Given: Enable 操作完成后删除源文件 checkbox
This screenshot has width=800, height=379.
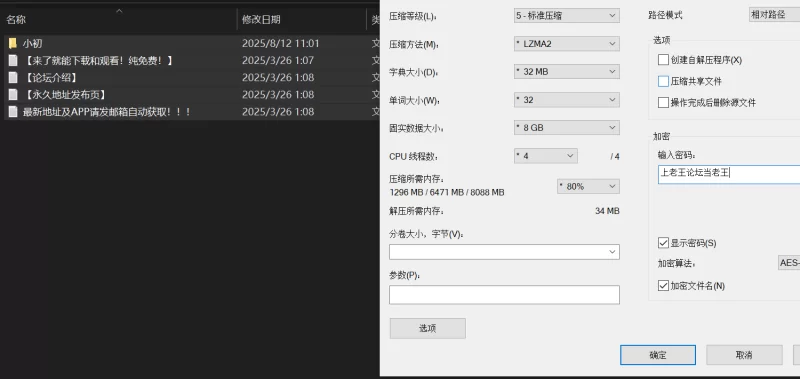Looking at the screenshot, I should [x=663, y=103].
